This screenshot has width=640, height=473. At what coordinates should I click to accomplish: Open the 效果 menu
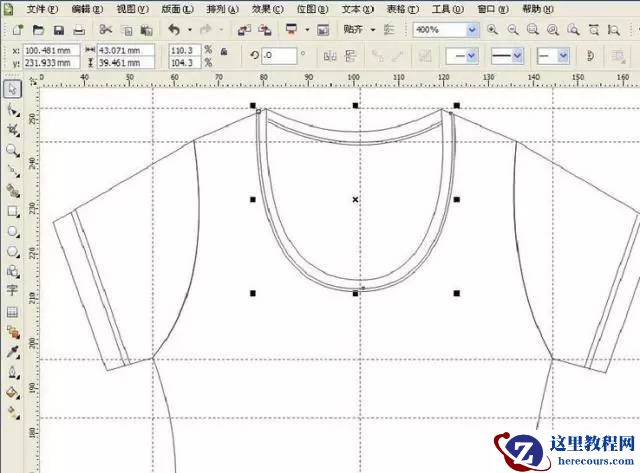pos(261,8)
